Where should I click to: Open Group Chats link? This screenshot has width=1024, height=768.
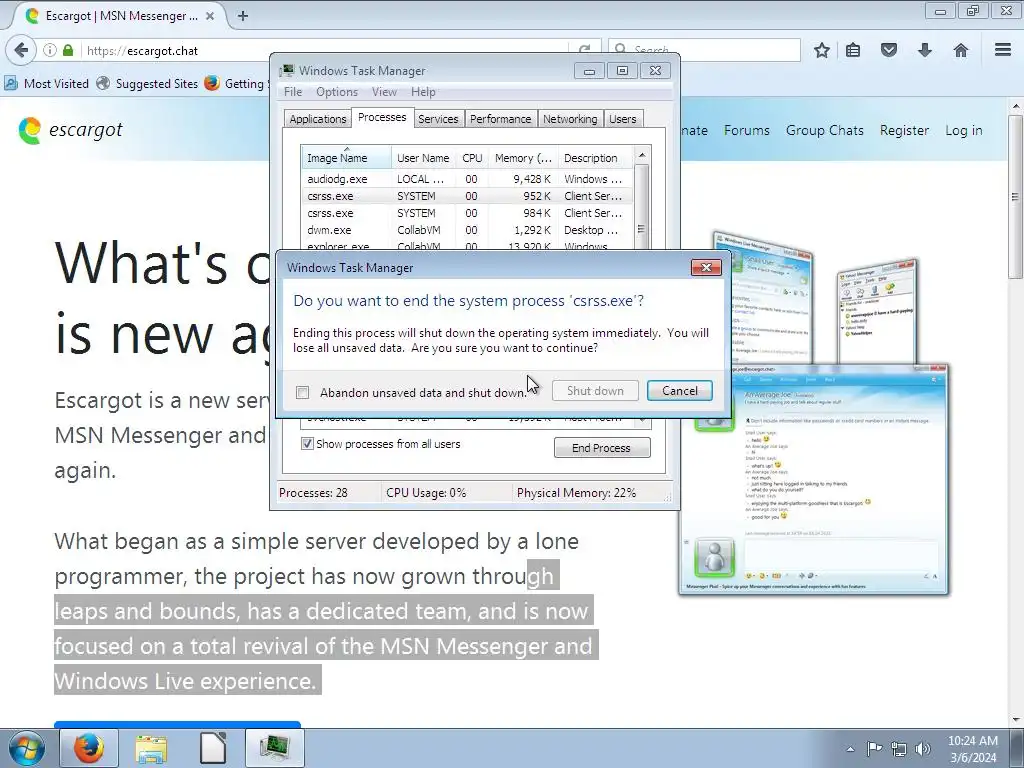pos(825,130)
